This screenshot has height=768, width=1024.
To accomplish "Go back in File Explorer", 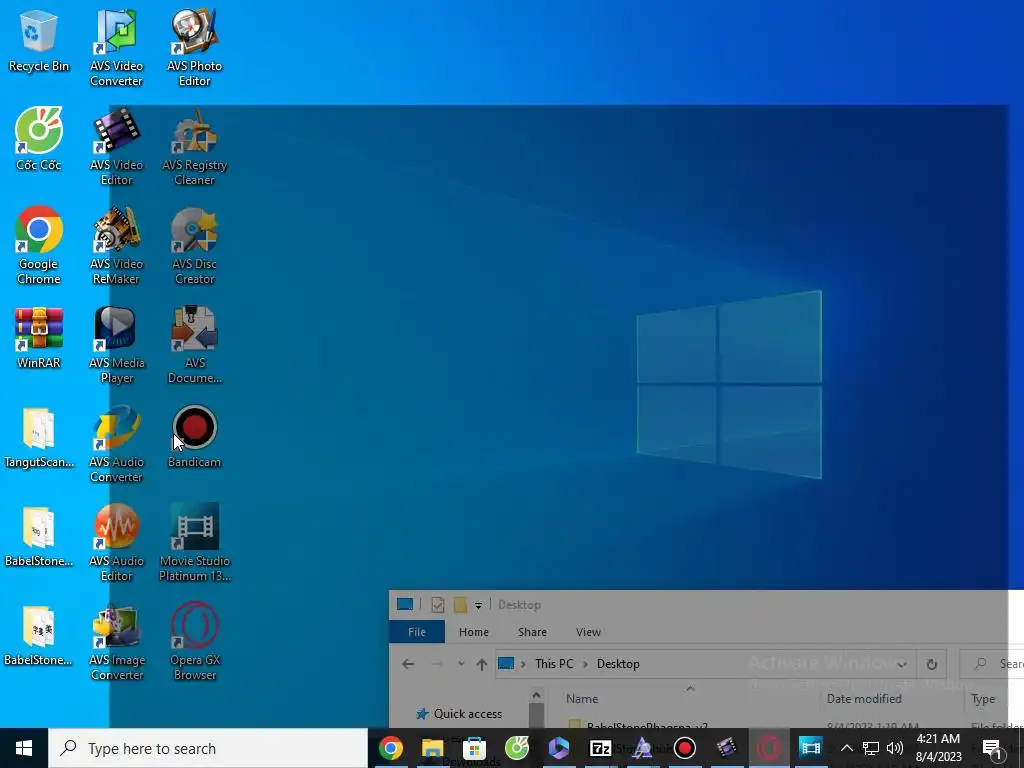I will click(x=408, y=664).
